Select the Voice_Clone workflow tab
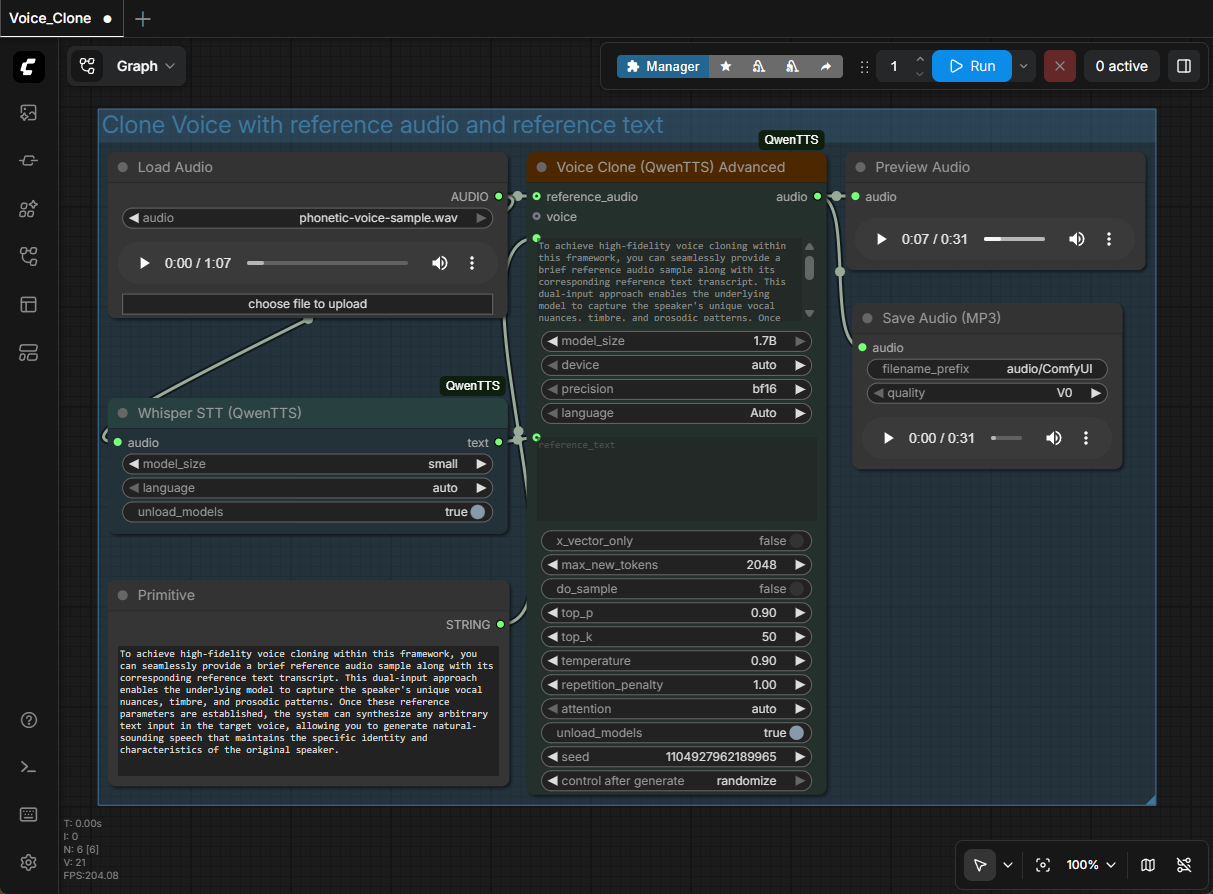The image size is (1213, 894). click(51, 18)
